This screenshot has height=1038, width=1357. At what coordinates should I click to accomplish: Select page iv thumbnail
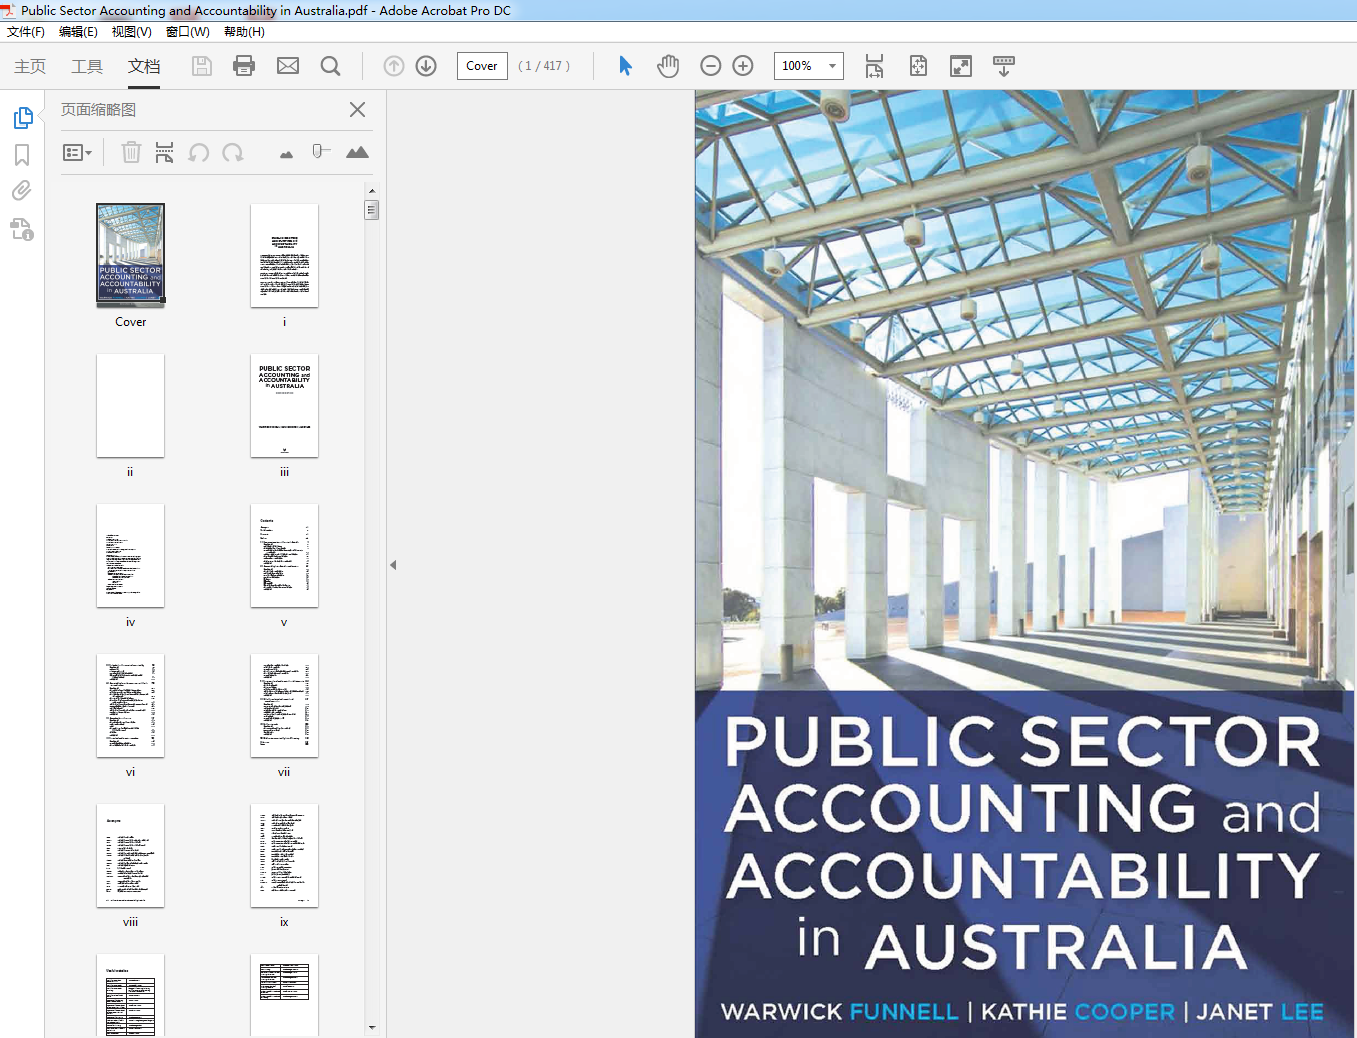pos(130,555)
